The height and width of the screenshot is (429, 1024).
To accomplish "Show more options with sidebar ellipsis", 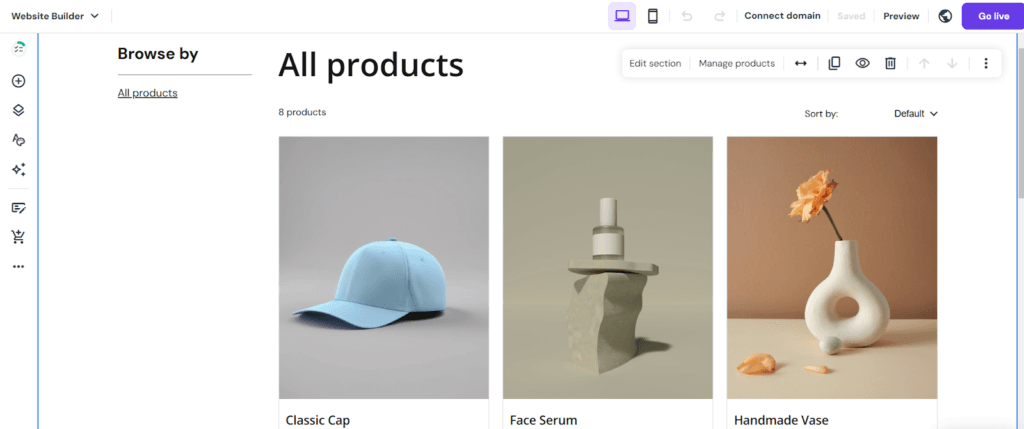I will click(18, 266).
